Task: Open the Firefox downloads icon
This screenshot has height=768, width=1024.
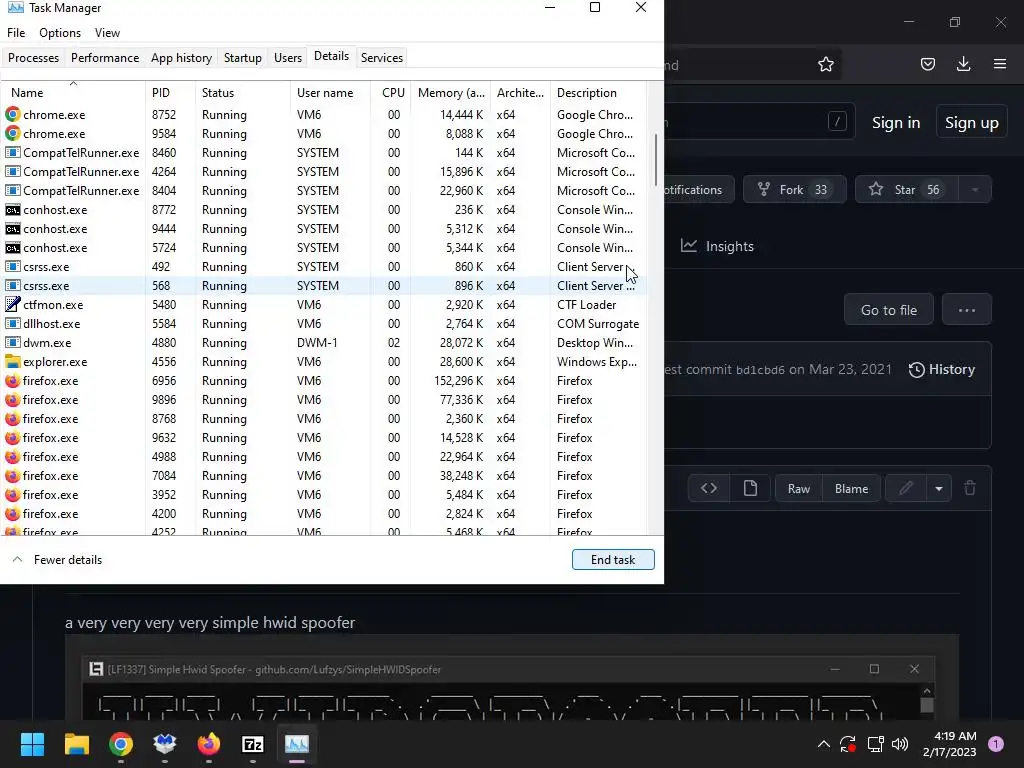Action: (x=963, y=64)
